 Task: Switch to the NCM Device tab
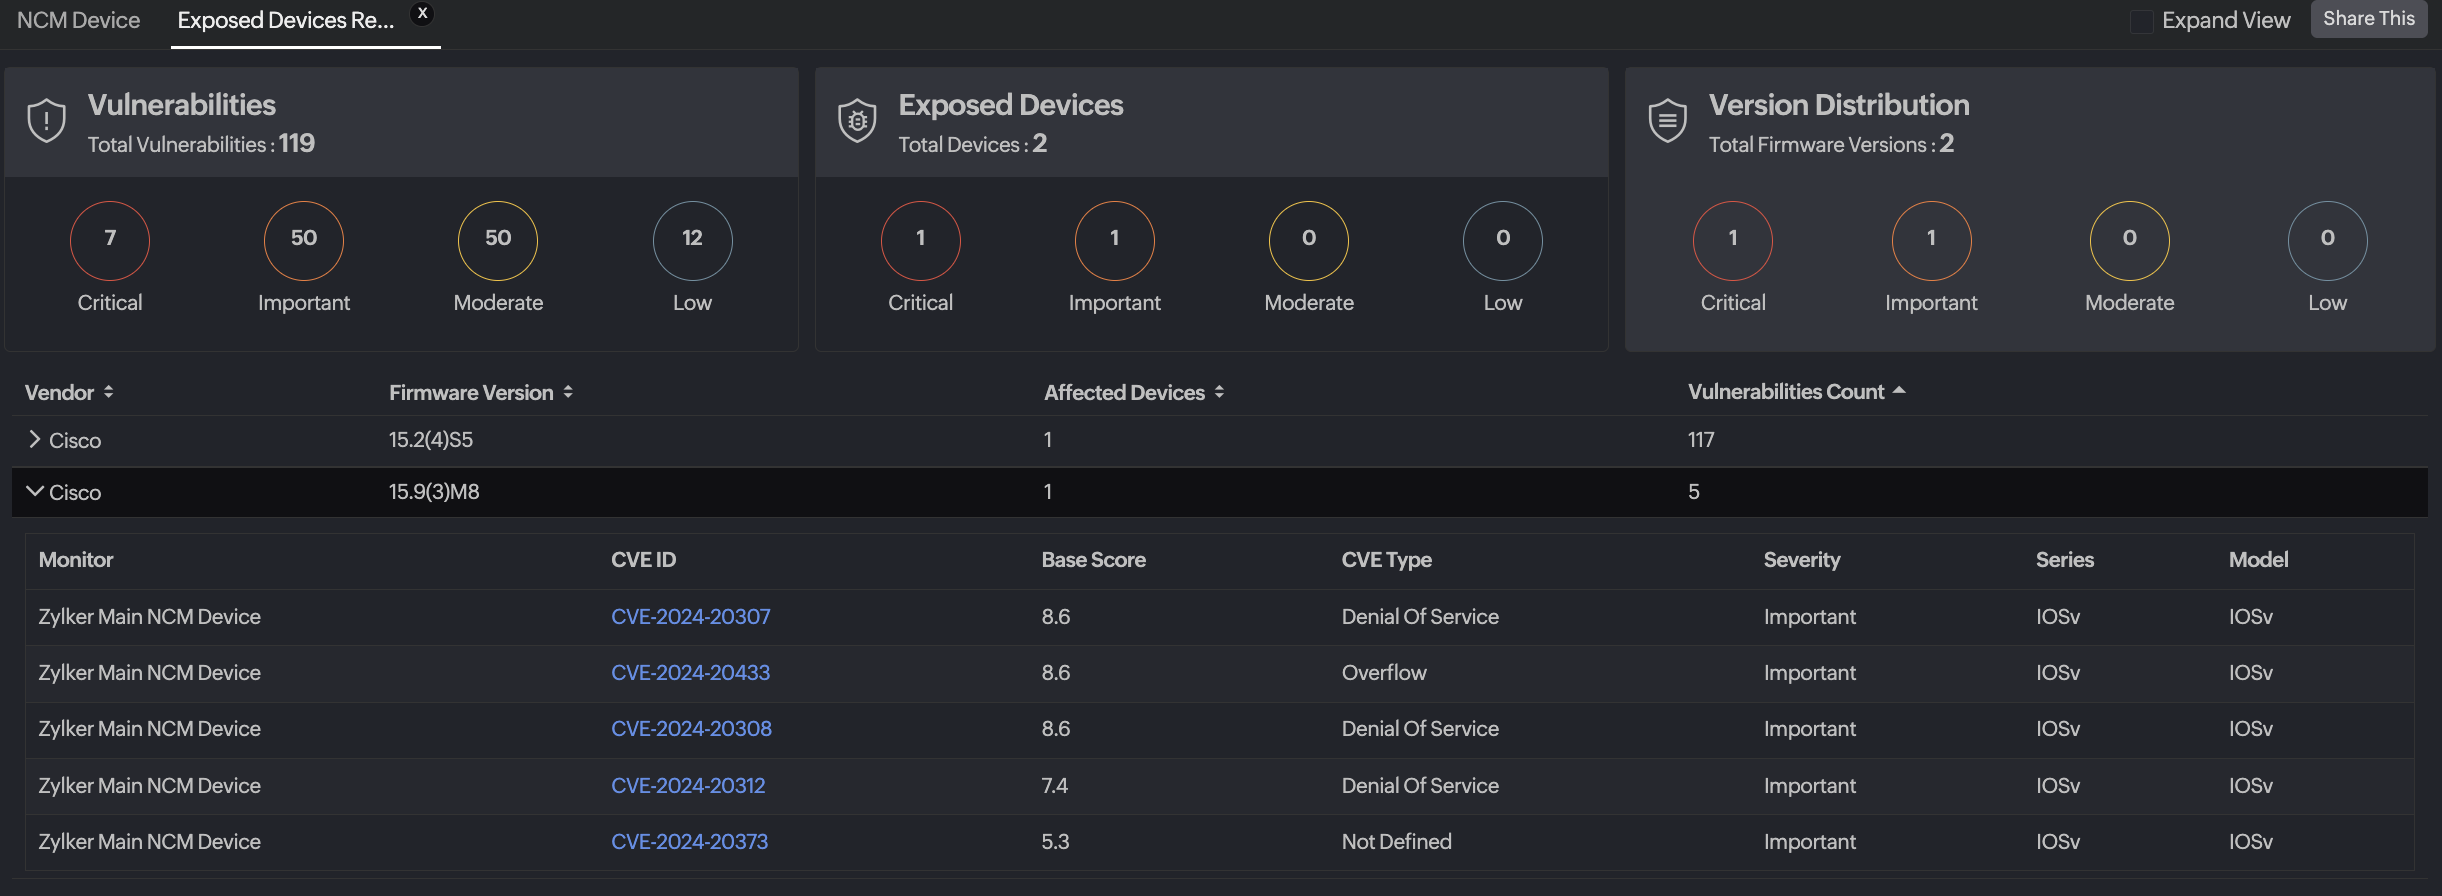coord(78,21)
